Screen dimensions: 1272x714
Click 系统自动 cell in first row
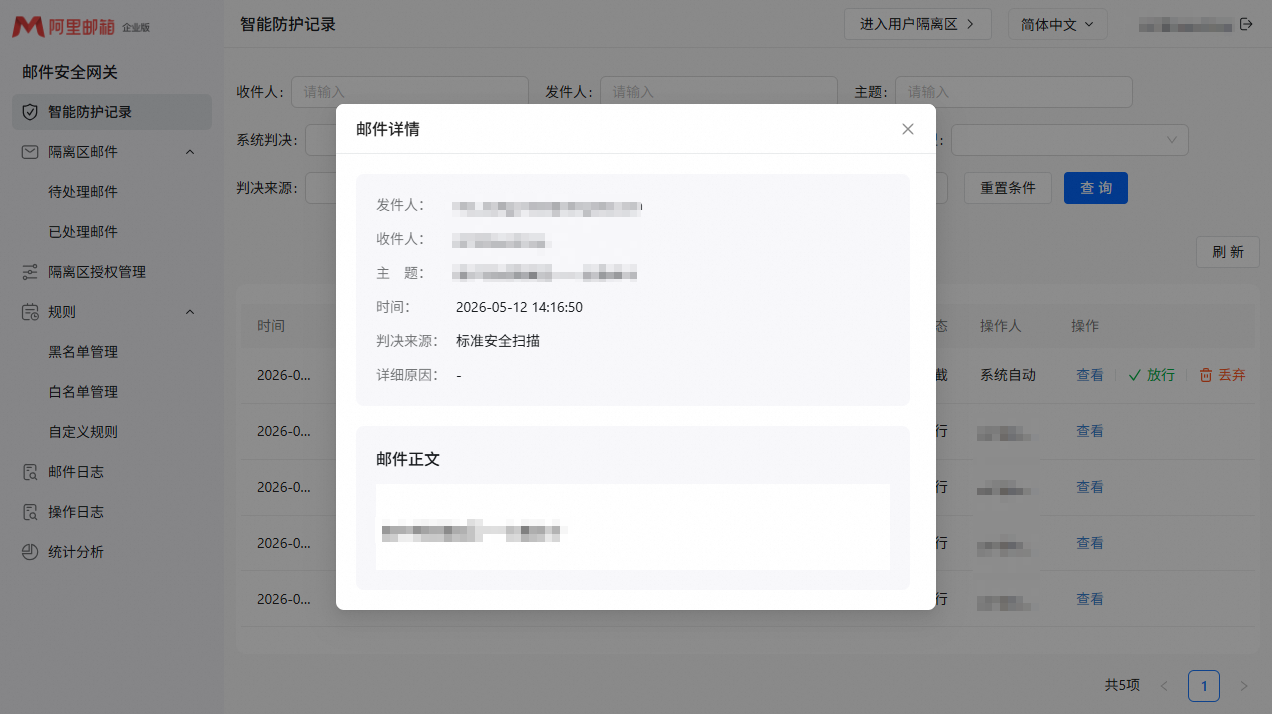tap(1008, 375)
